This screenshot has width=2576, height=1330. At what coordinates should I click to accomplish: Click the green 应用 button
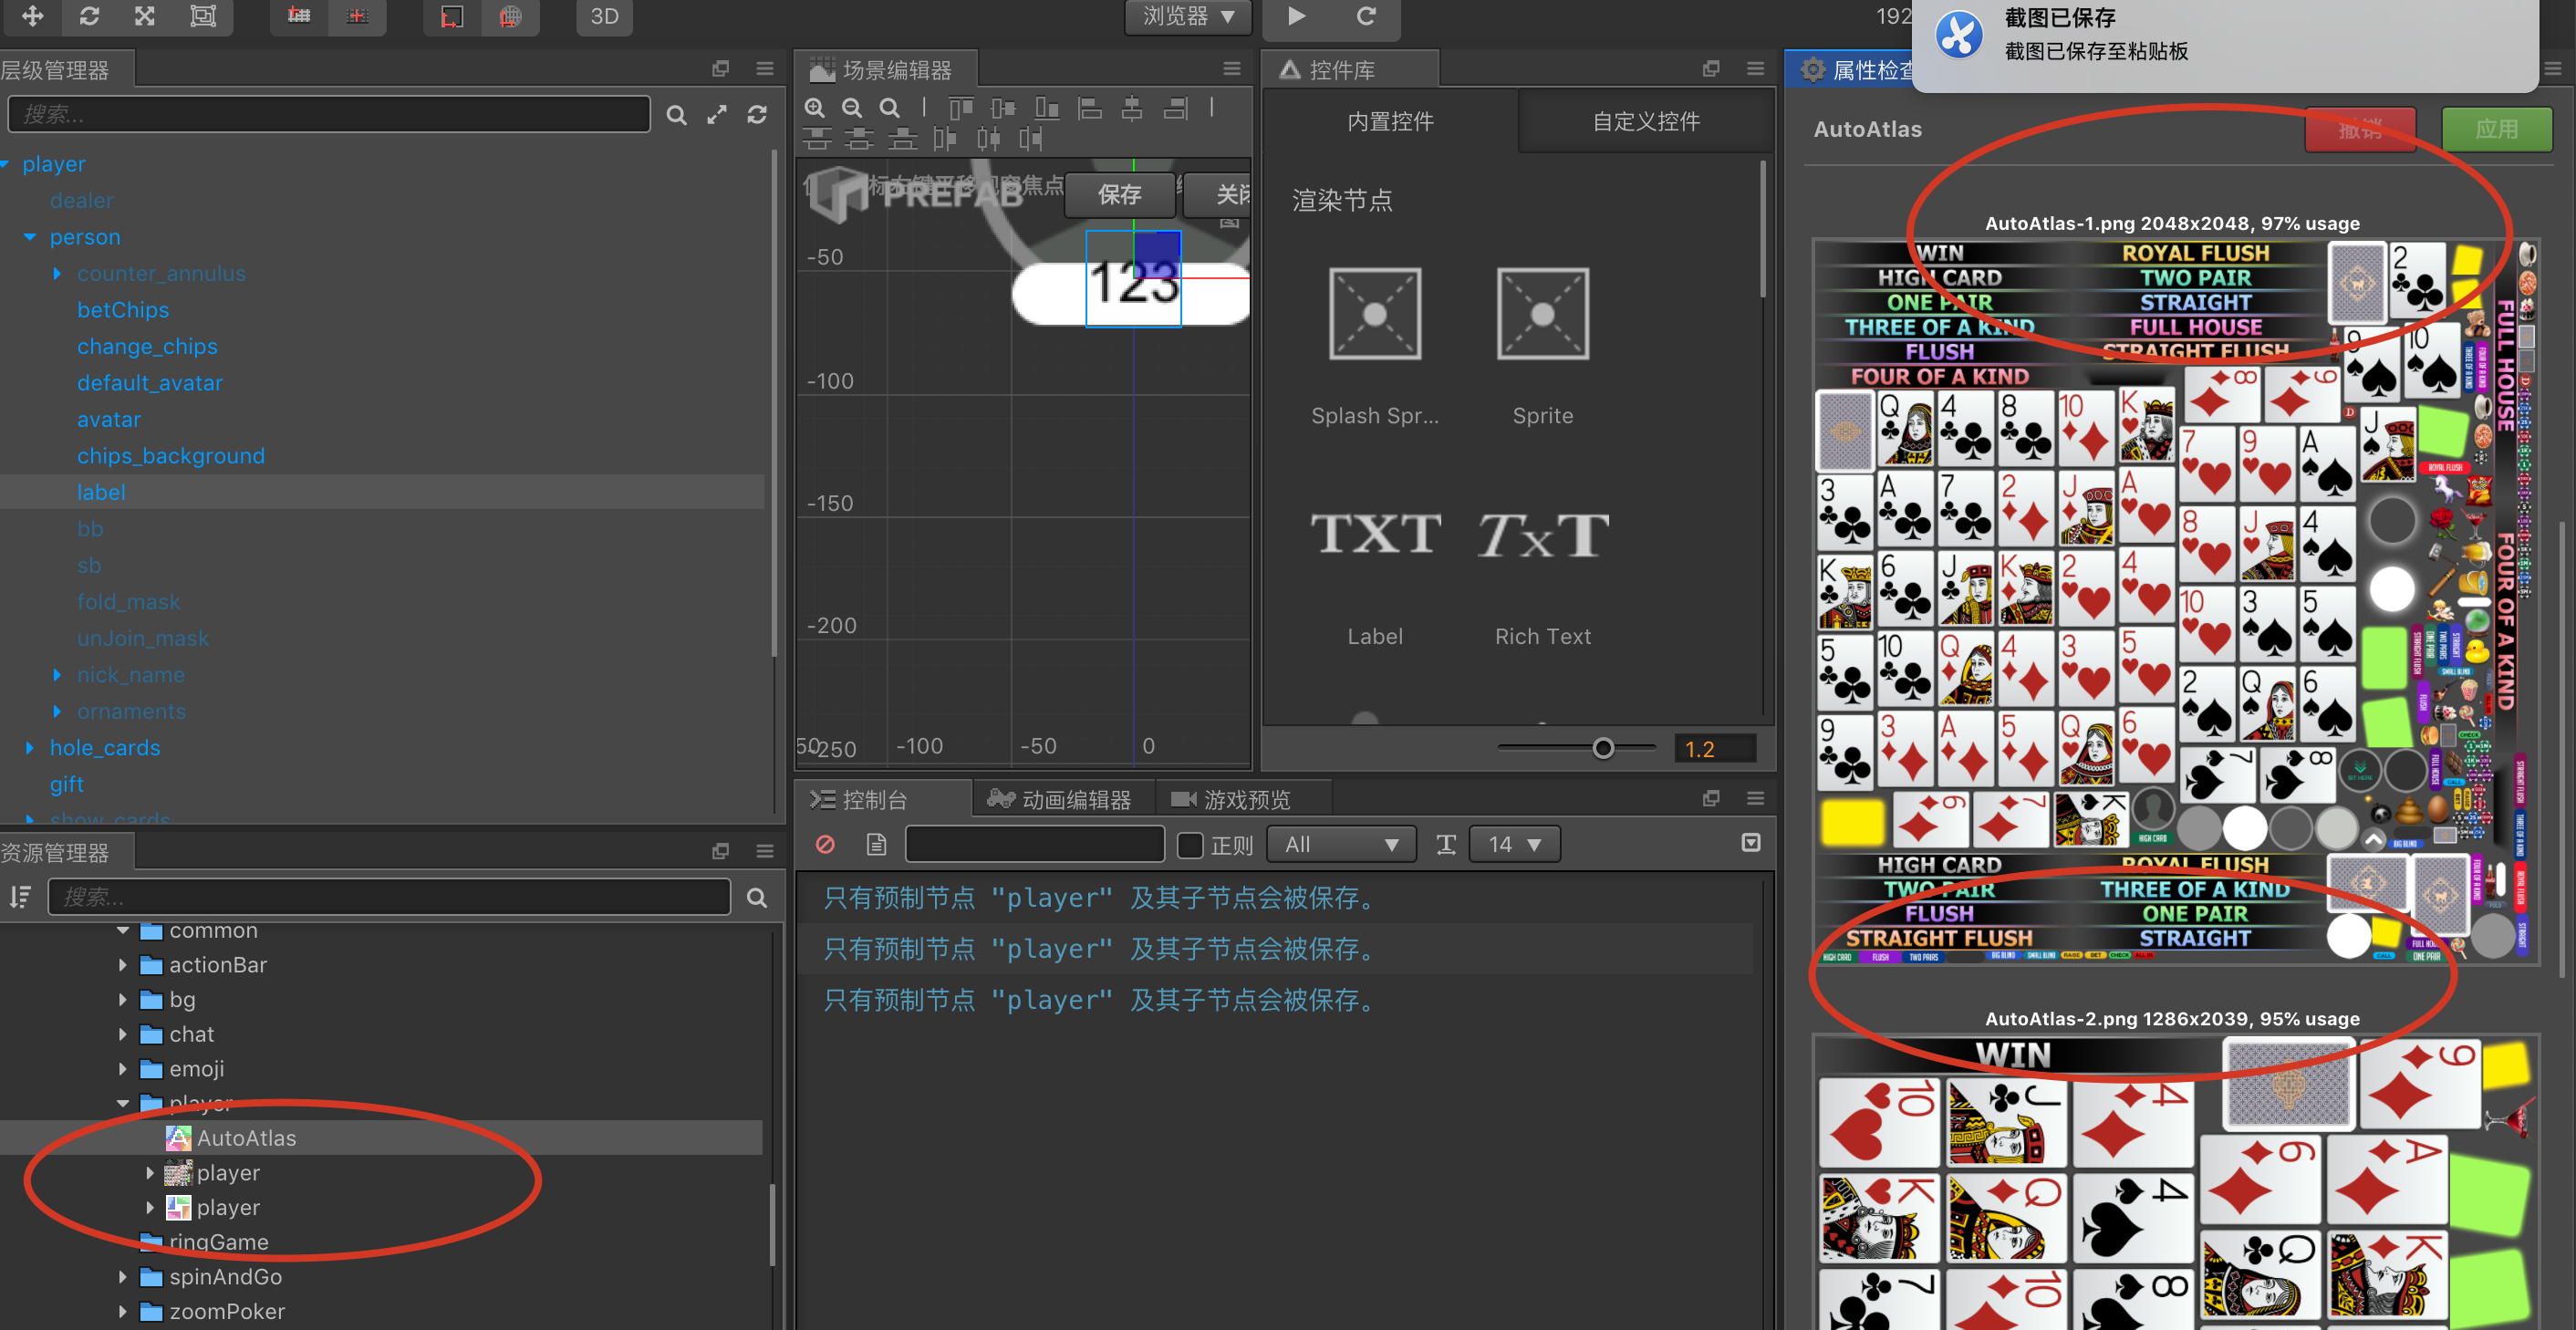[2495, 130]
